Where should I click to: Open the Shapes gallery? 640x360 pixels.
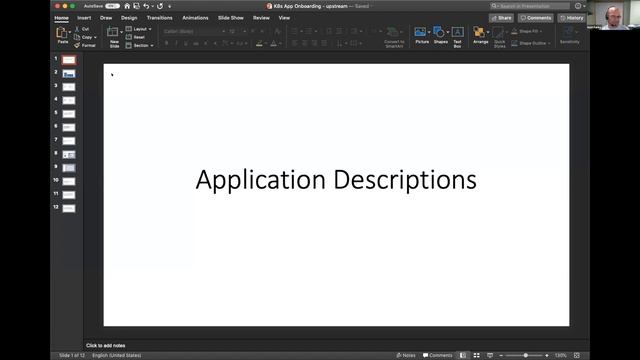click(x=439, y=32)
